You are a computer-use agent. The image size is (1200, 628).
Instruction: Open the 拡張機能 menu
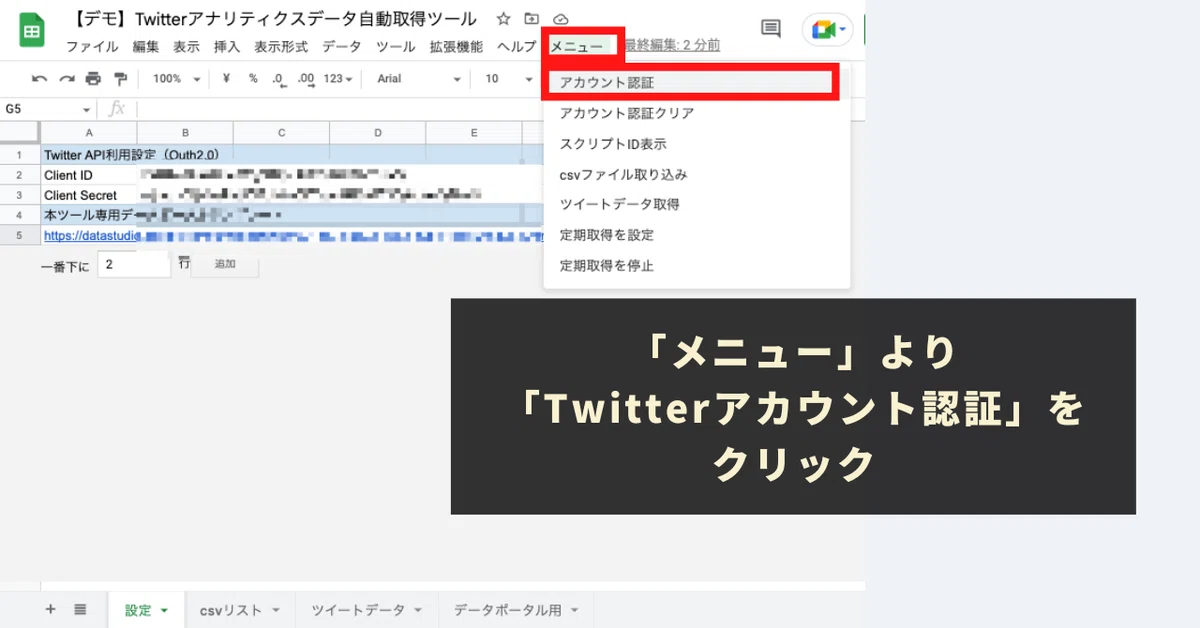coord(456,47)
